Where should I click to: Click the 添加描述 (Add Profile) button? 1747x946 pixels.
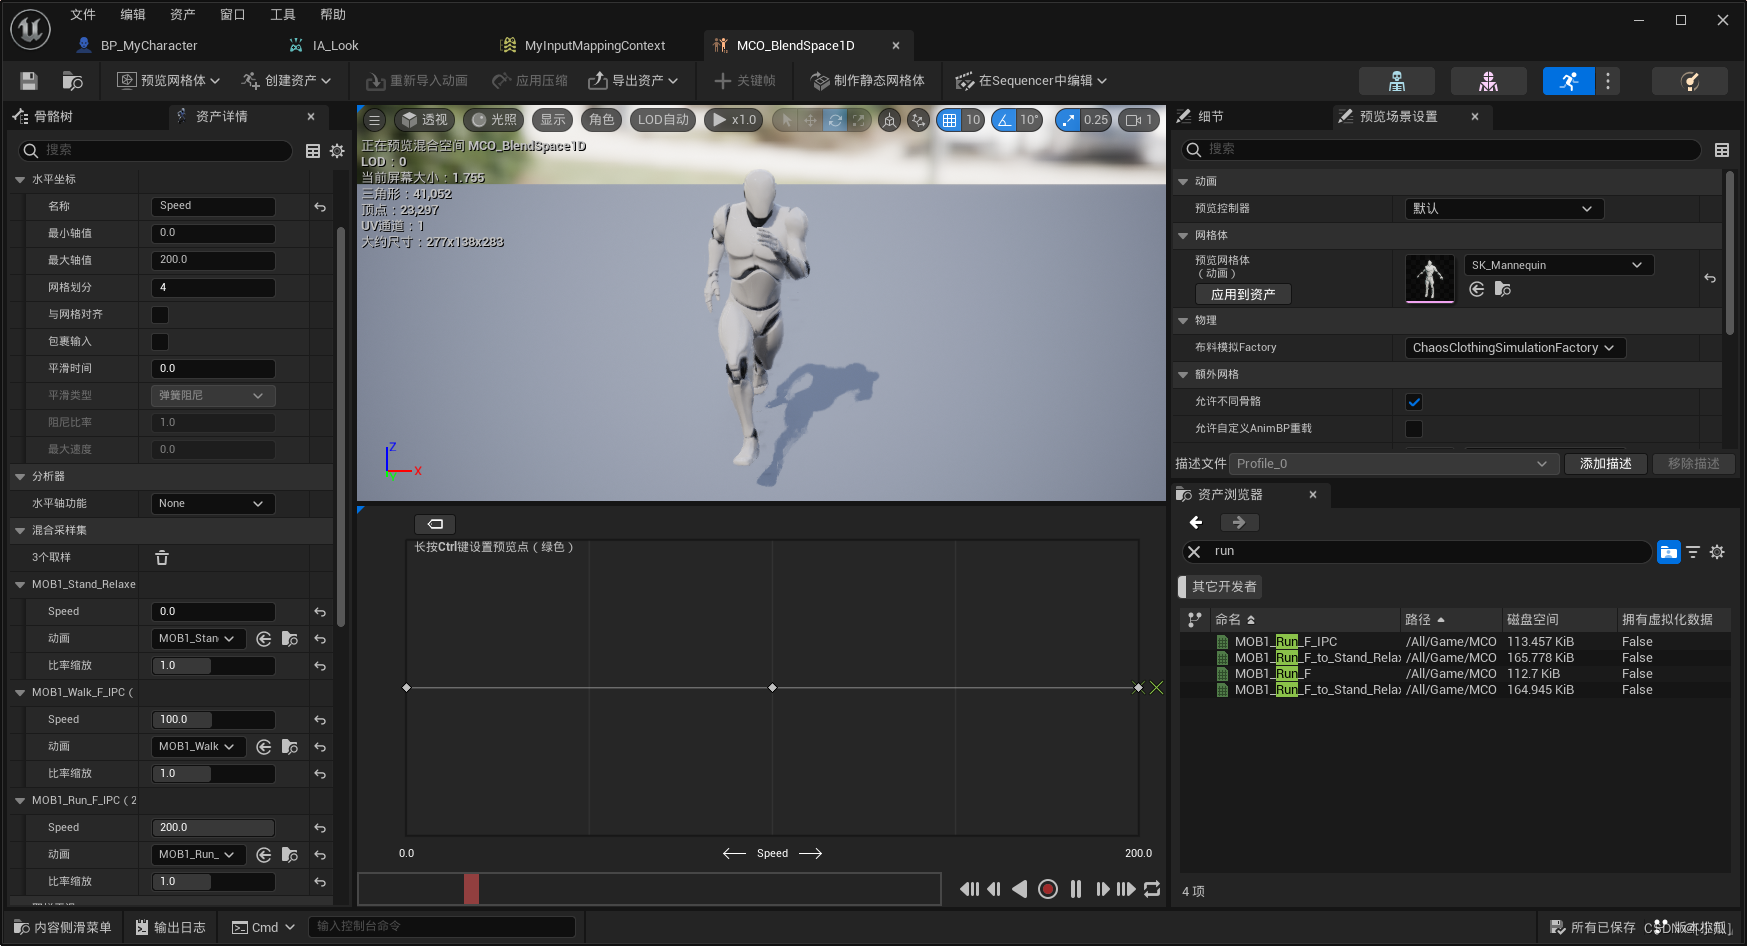pos(1605,464)
